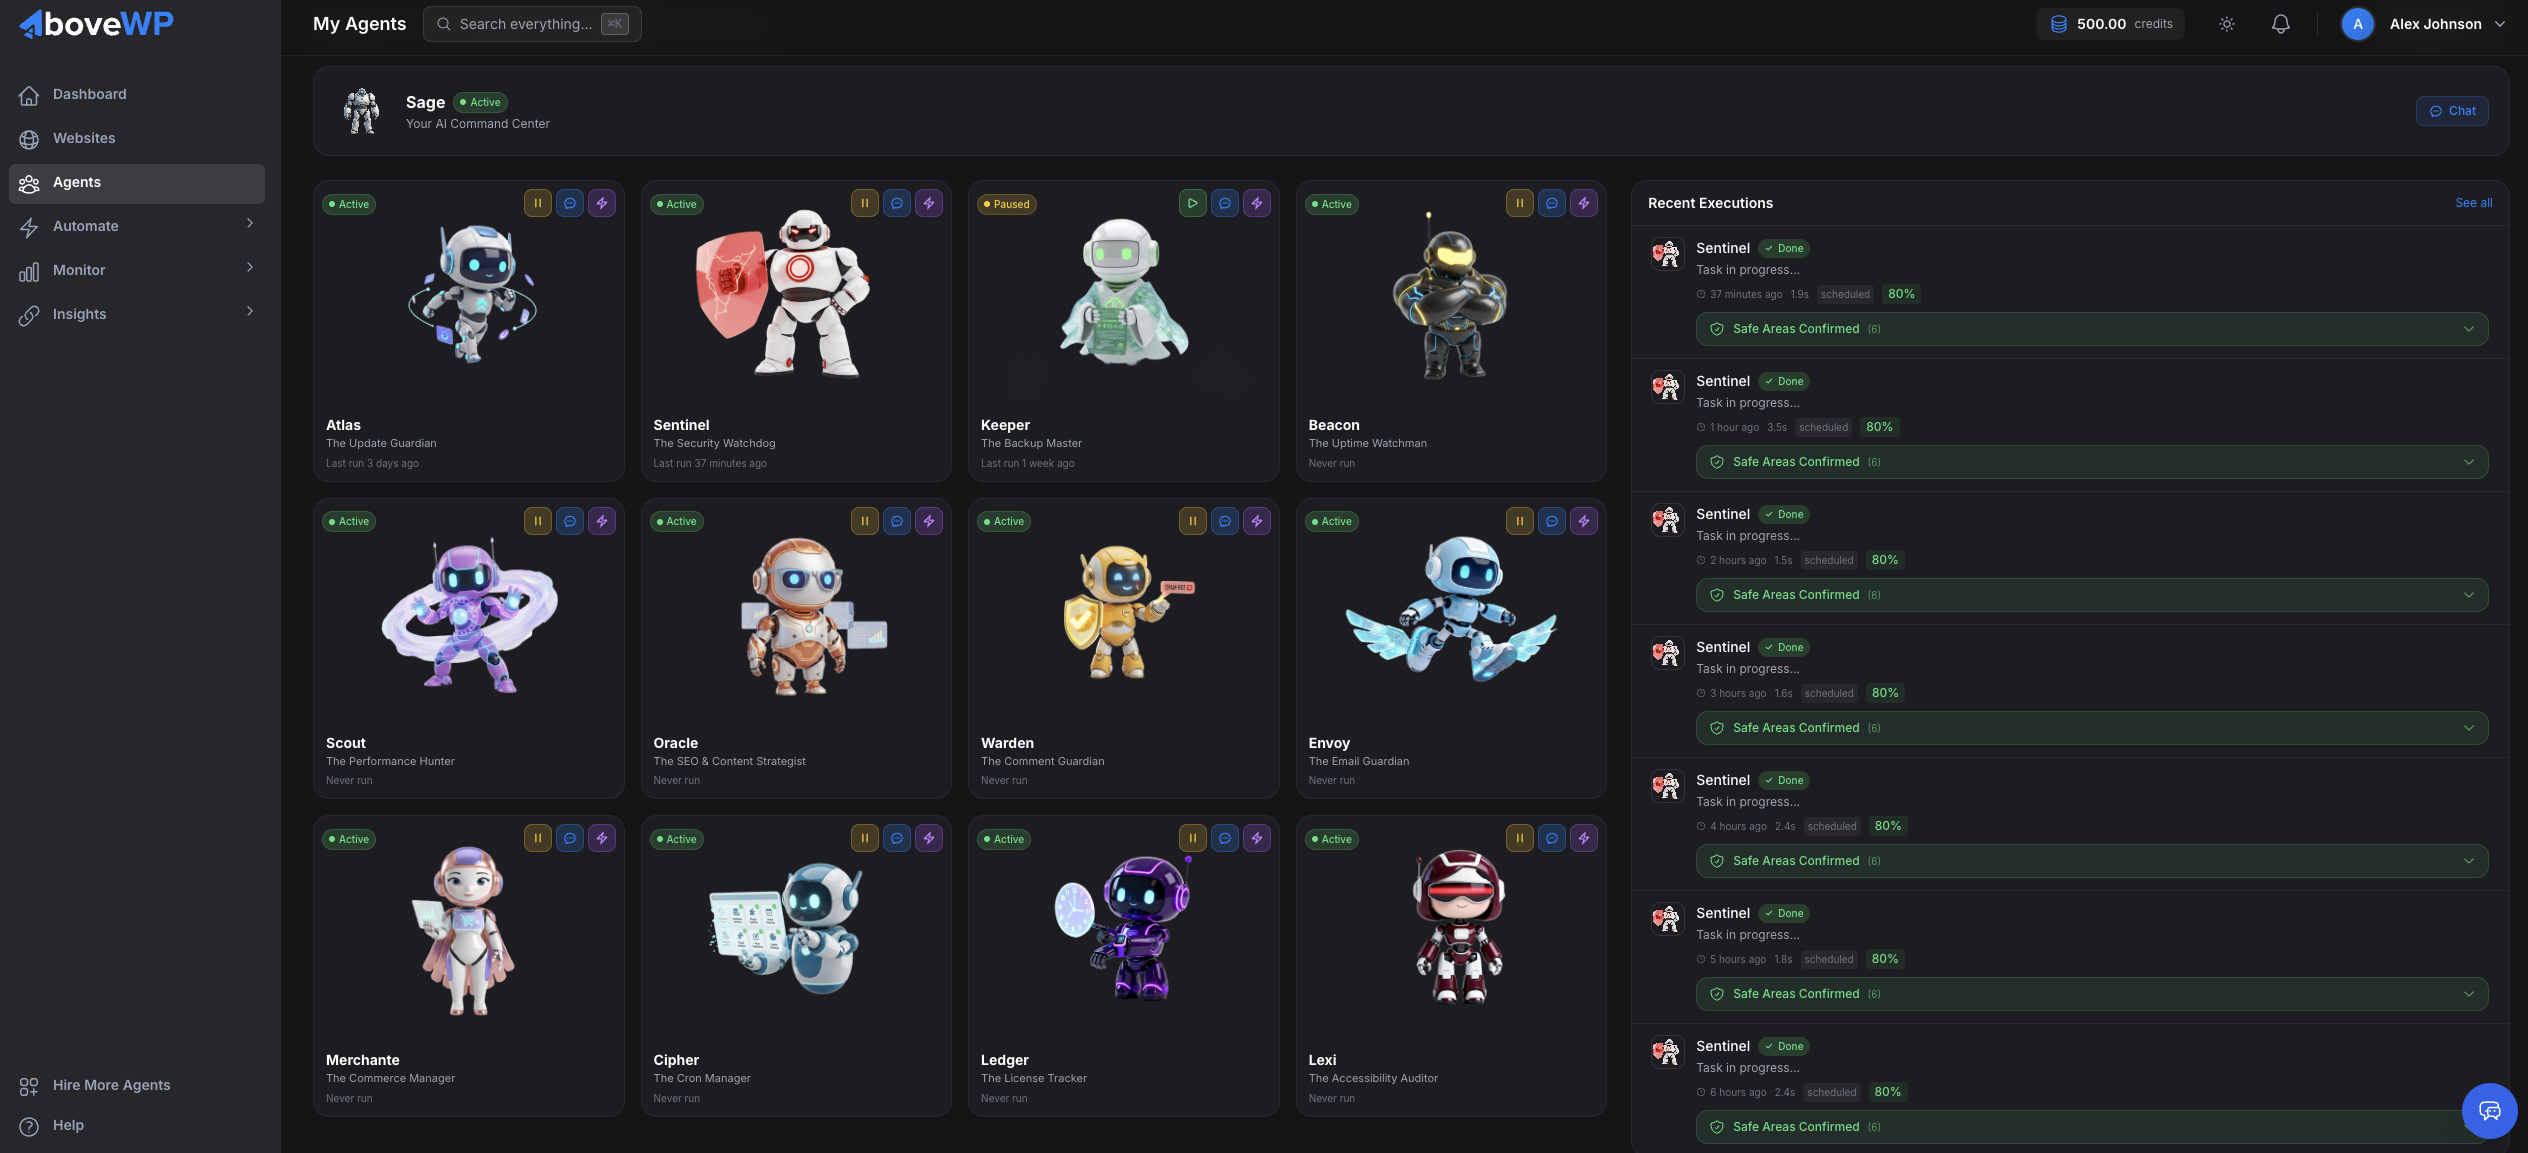Pause the Atlas agent
2528x1153 pixels.
click(538, 203)
